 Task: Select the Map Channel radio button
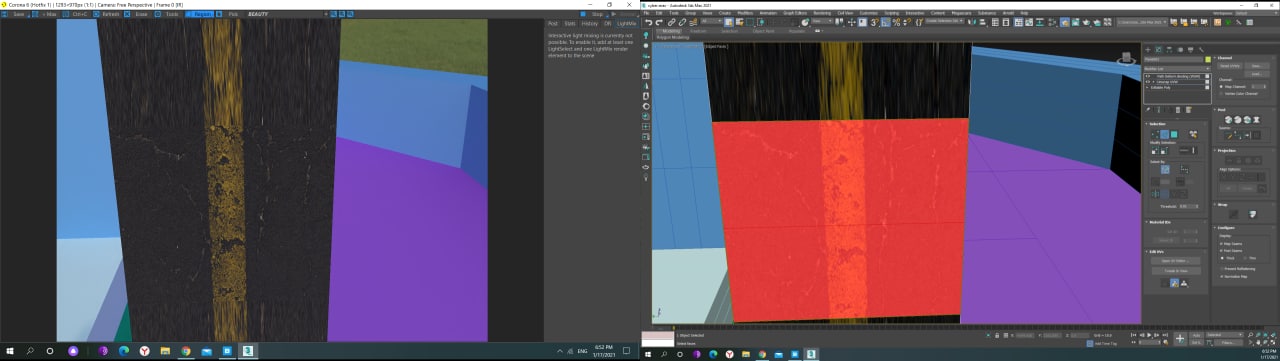(1221, 86)
